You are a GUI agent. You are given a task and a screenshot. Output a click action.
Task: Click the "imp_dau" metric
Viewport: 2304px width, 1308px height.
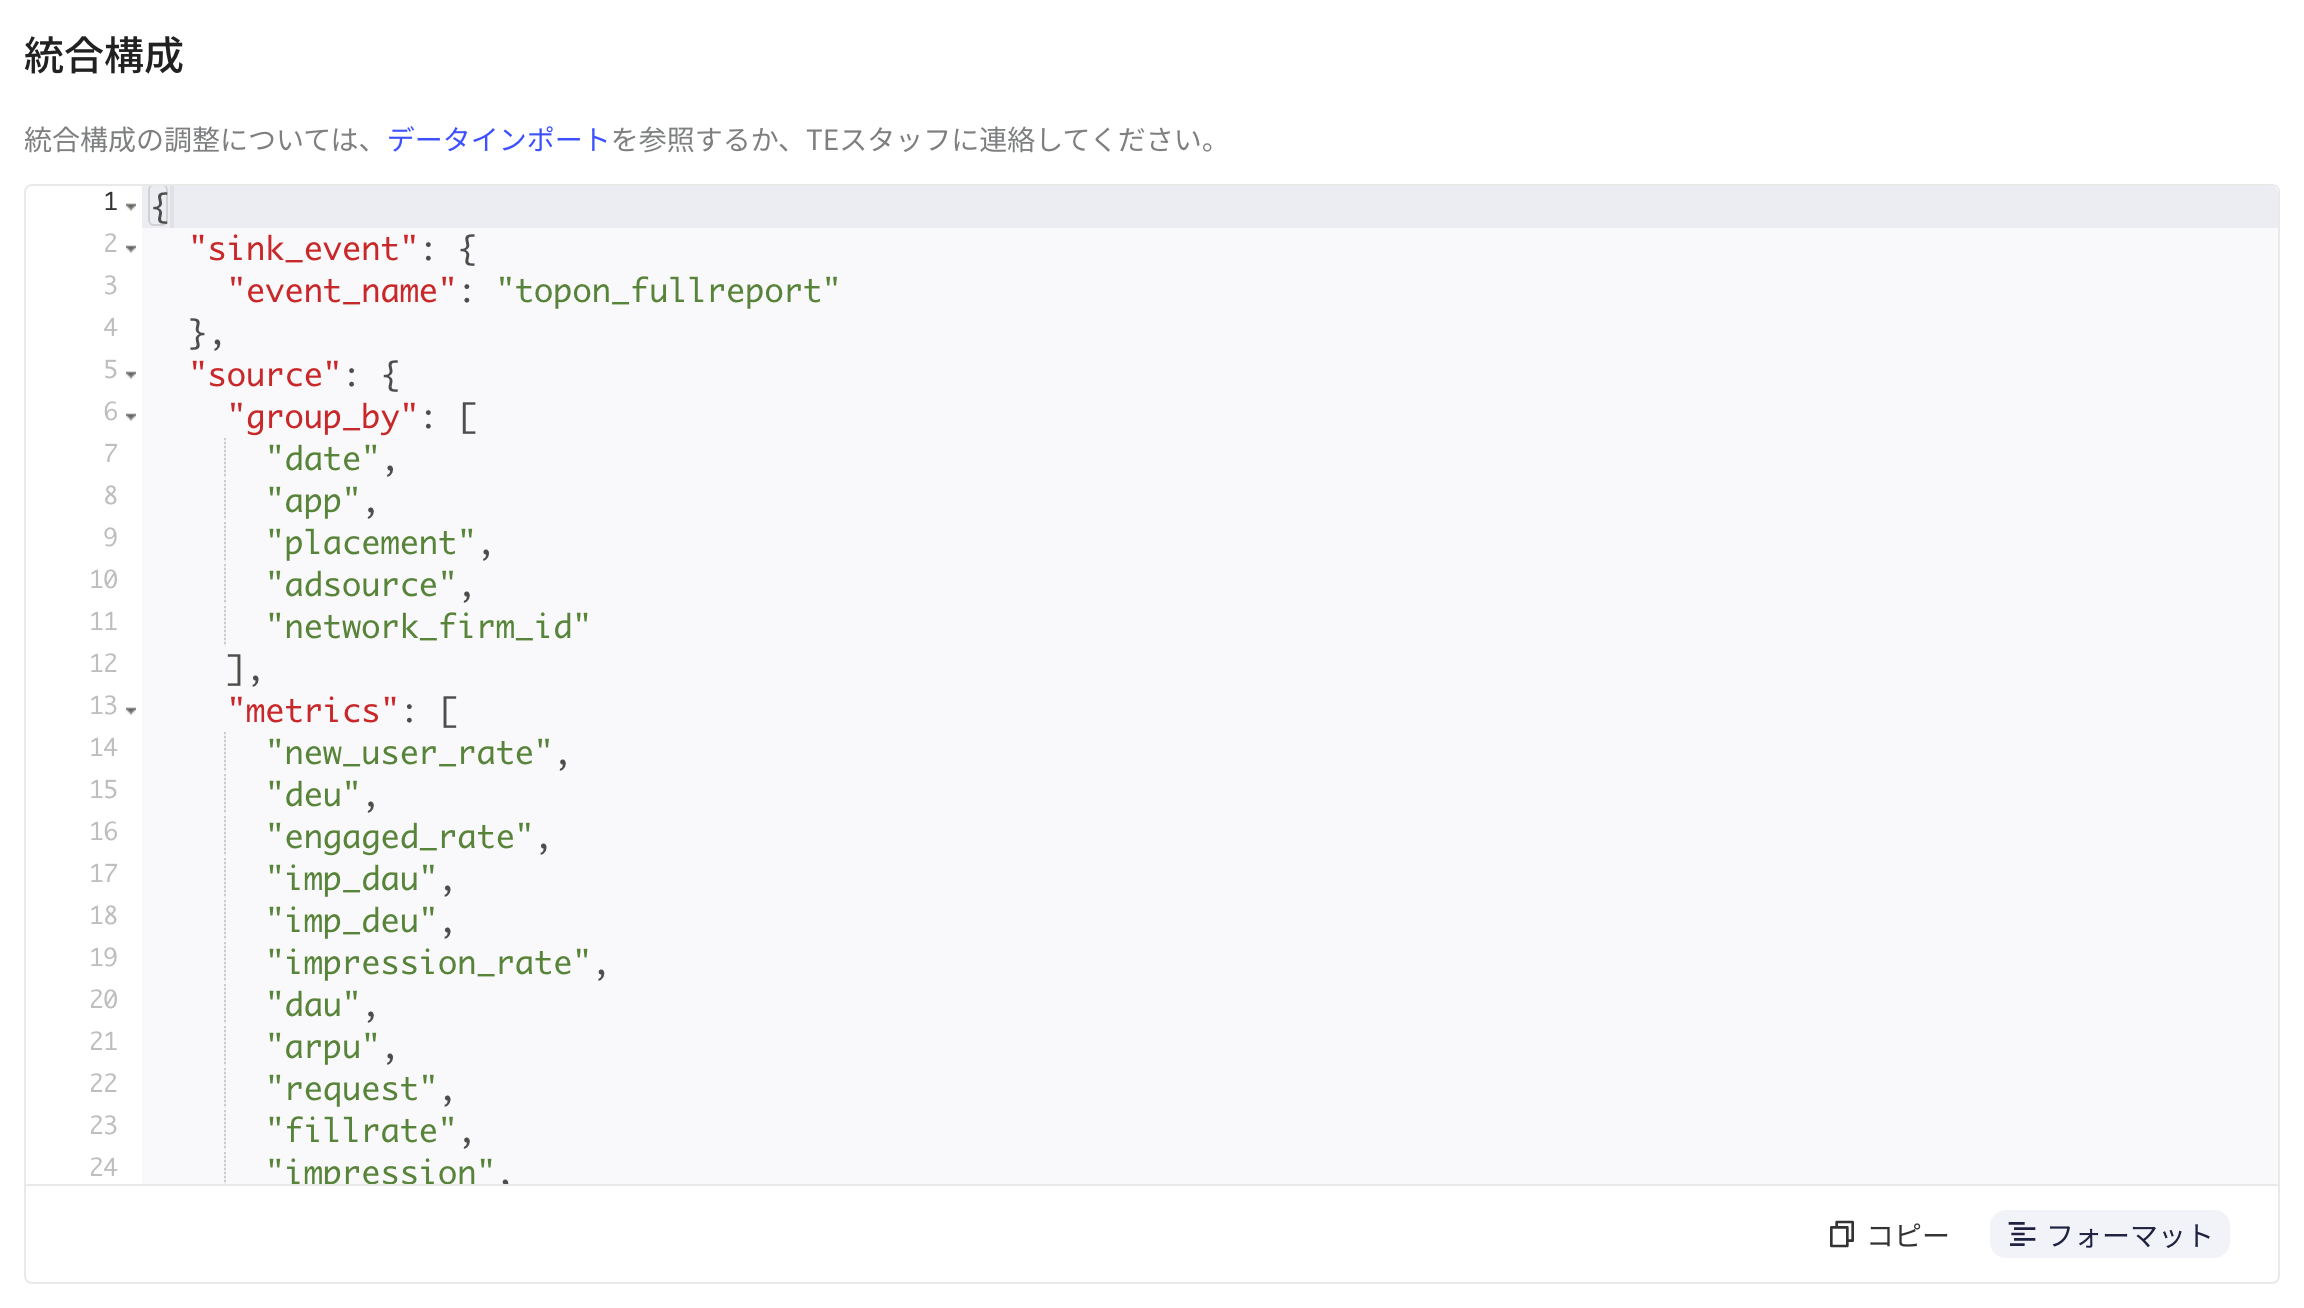pyautogui.click(x=351, y=879)
